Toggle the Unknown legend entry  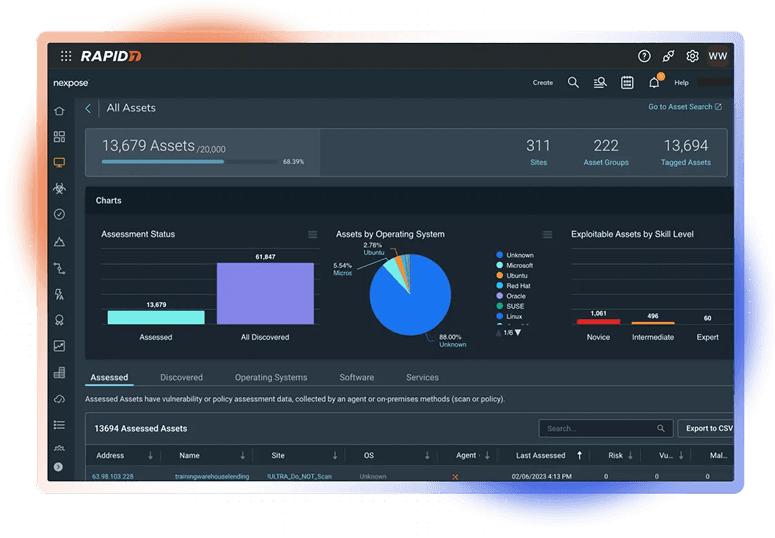click(x=515, y=255)
